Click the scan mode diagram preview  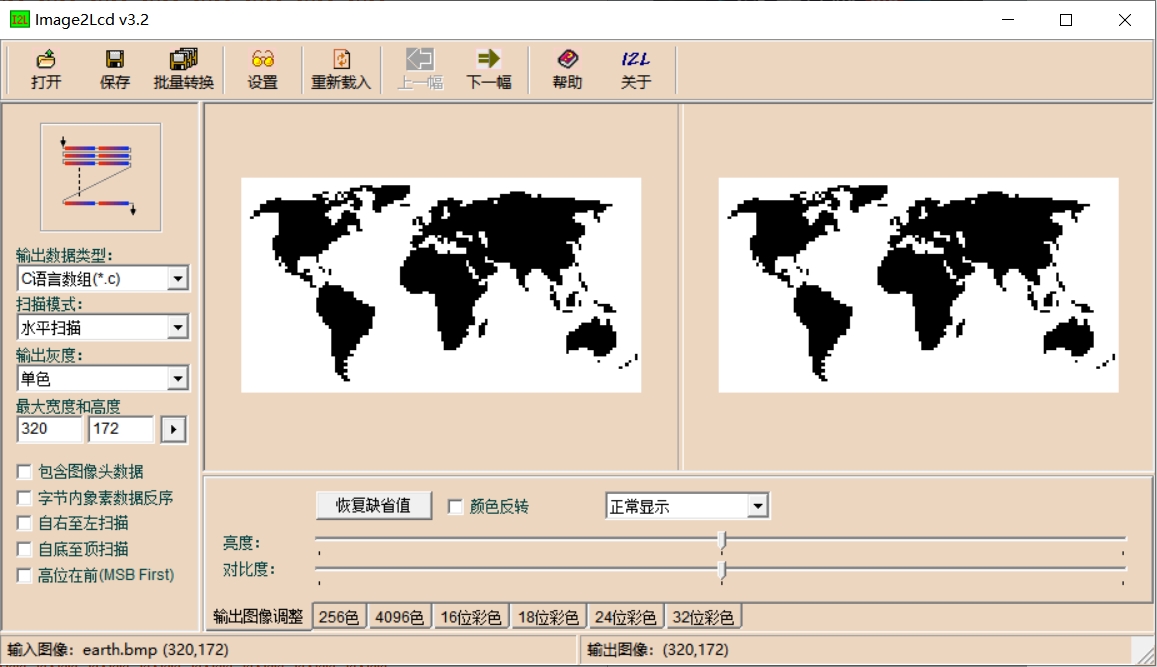(101, 177)
